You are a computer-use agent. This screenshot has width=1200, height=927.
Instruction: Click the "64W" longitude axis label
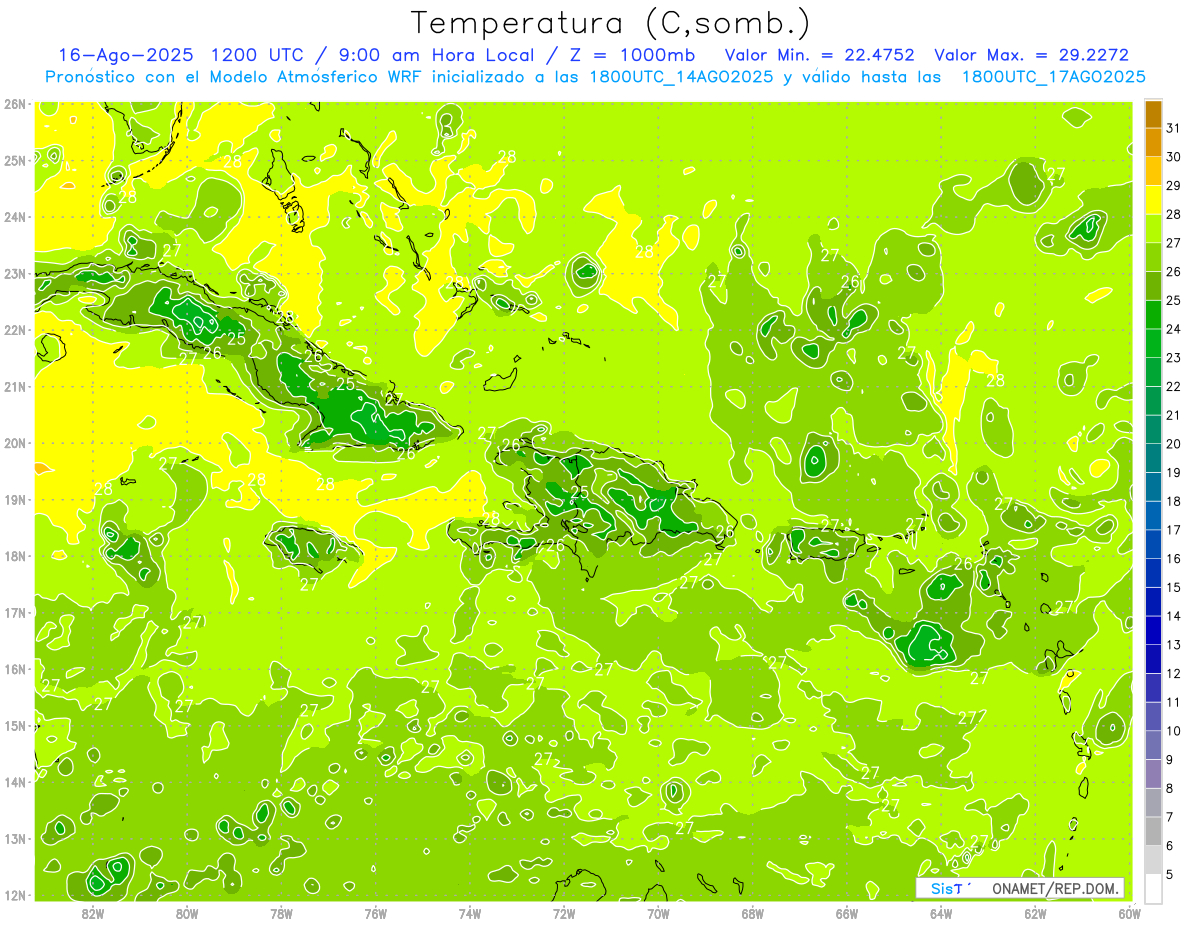coord(941,912)
